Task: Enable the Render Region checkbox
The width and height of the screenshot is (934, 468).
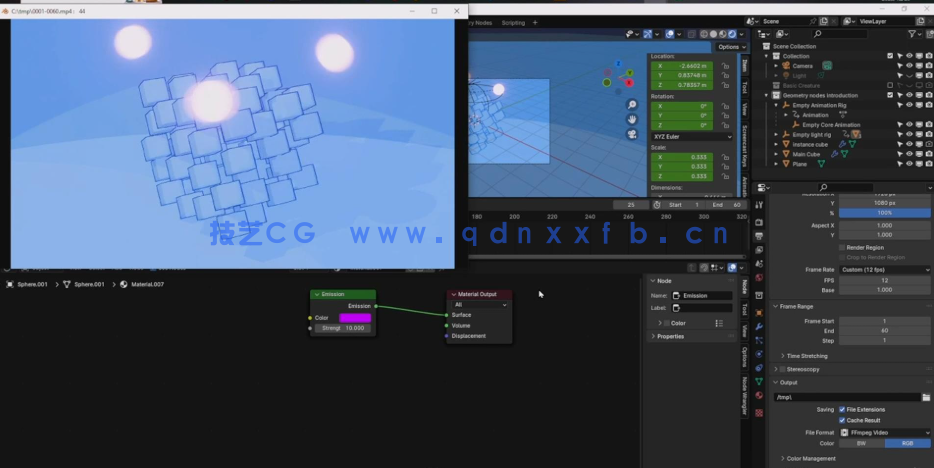Action: [841, 247]
